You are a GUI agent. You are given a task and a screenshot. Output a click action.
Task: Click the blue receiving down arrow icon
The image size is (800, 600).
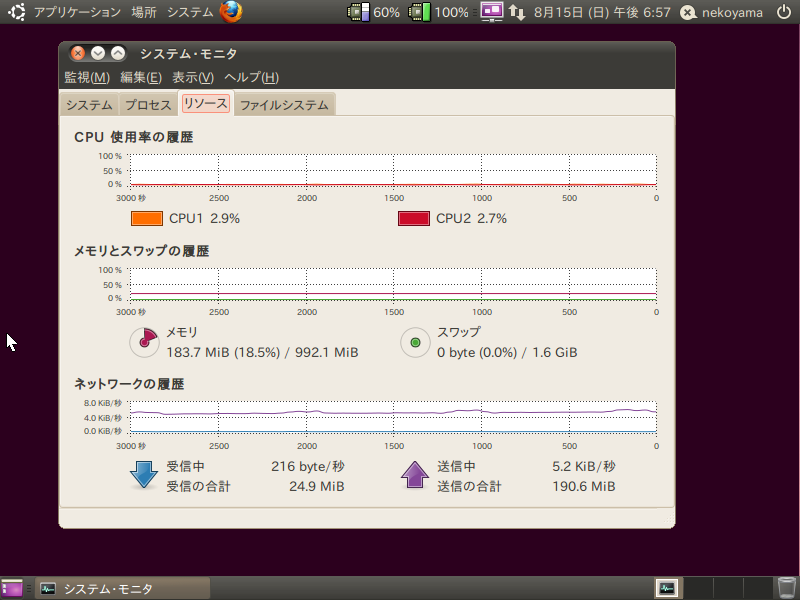click(x=144, y=475)
